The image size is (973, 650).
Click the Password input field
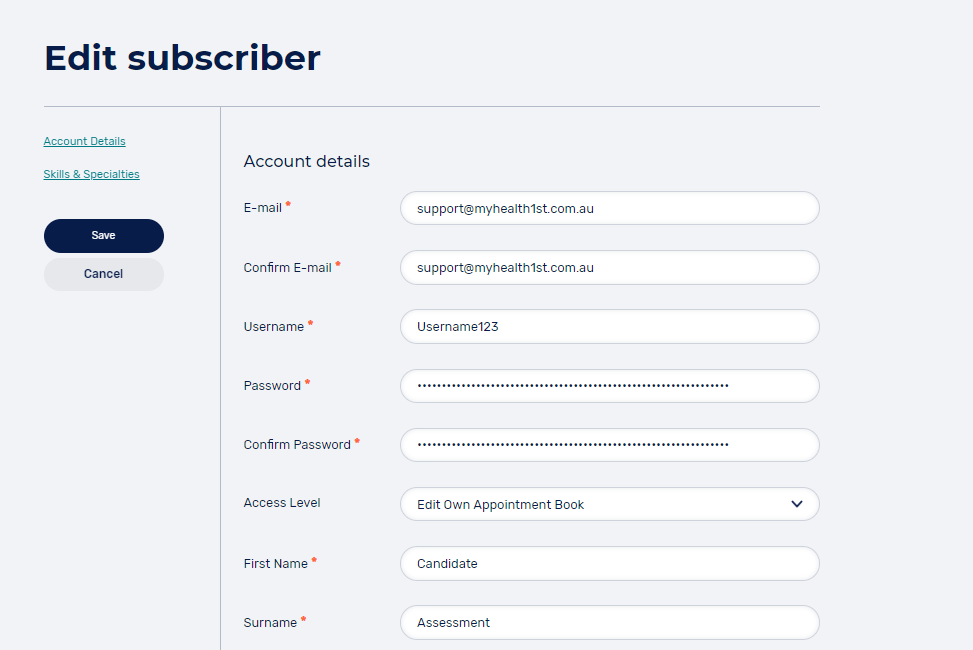coord(610,386)
